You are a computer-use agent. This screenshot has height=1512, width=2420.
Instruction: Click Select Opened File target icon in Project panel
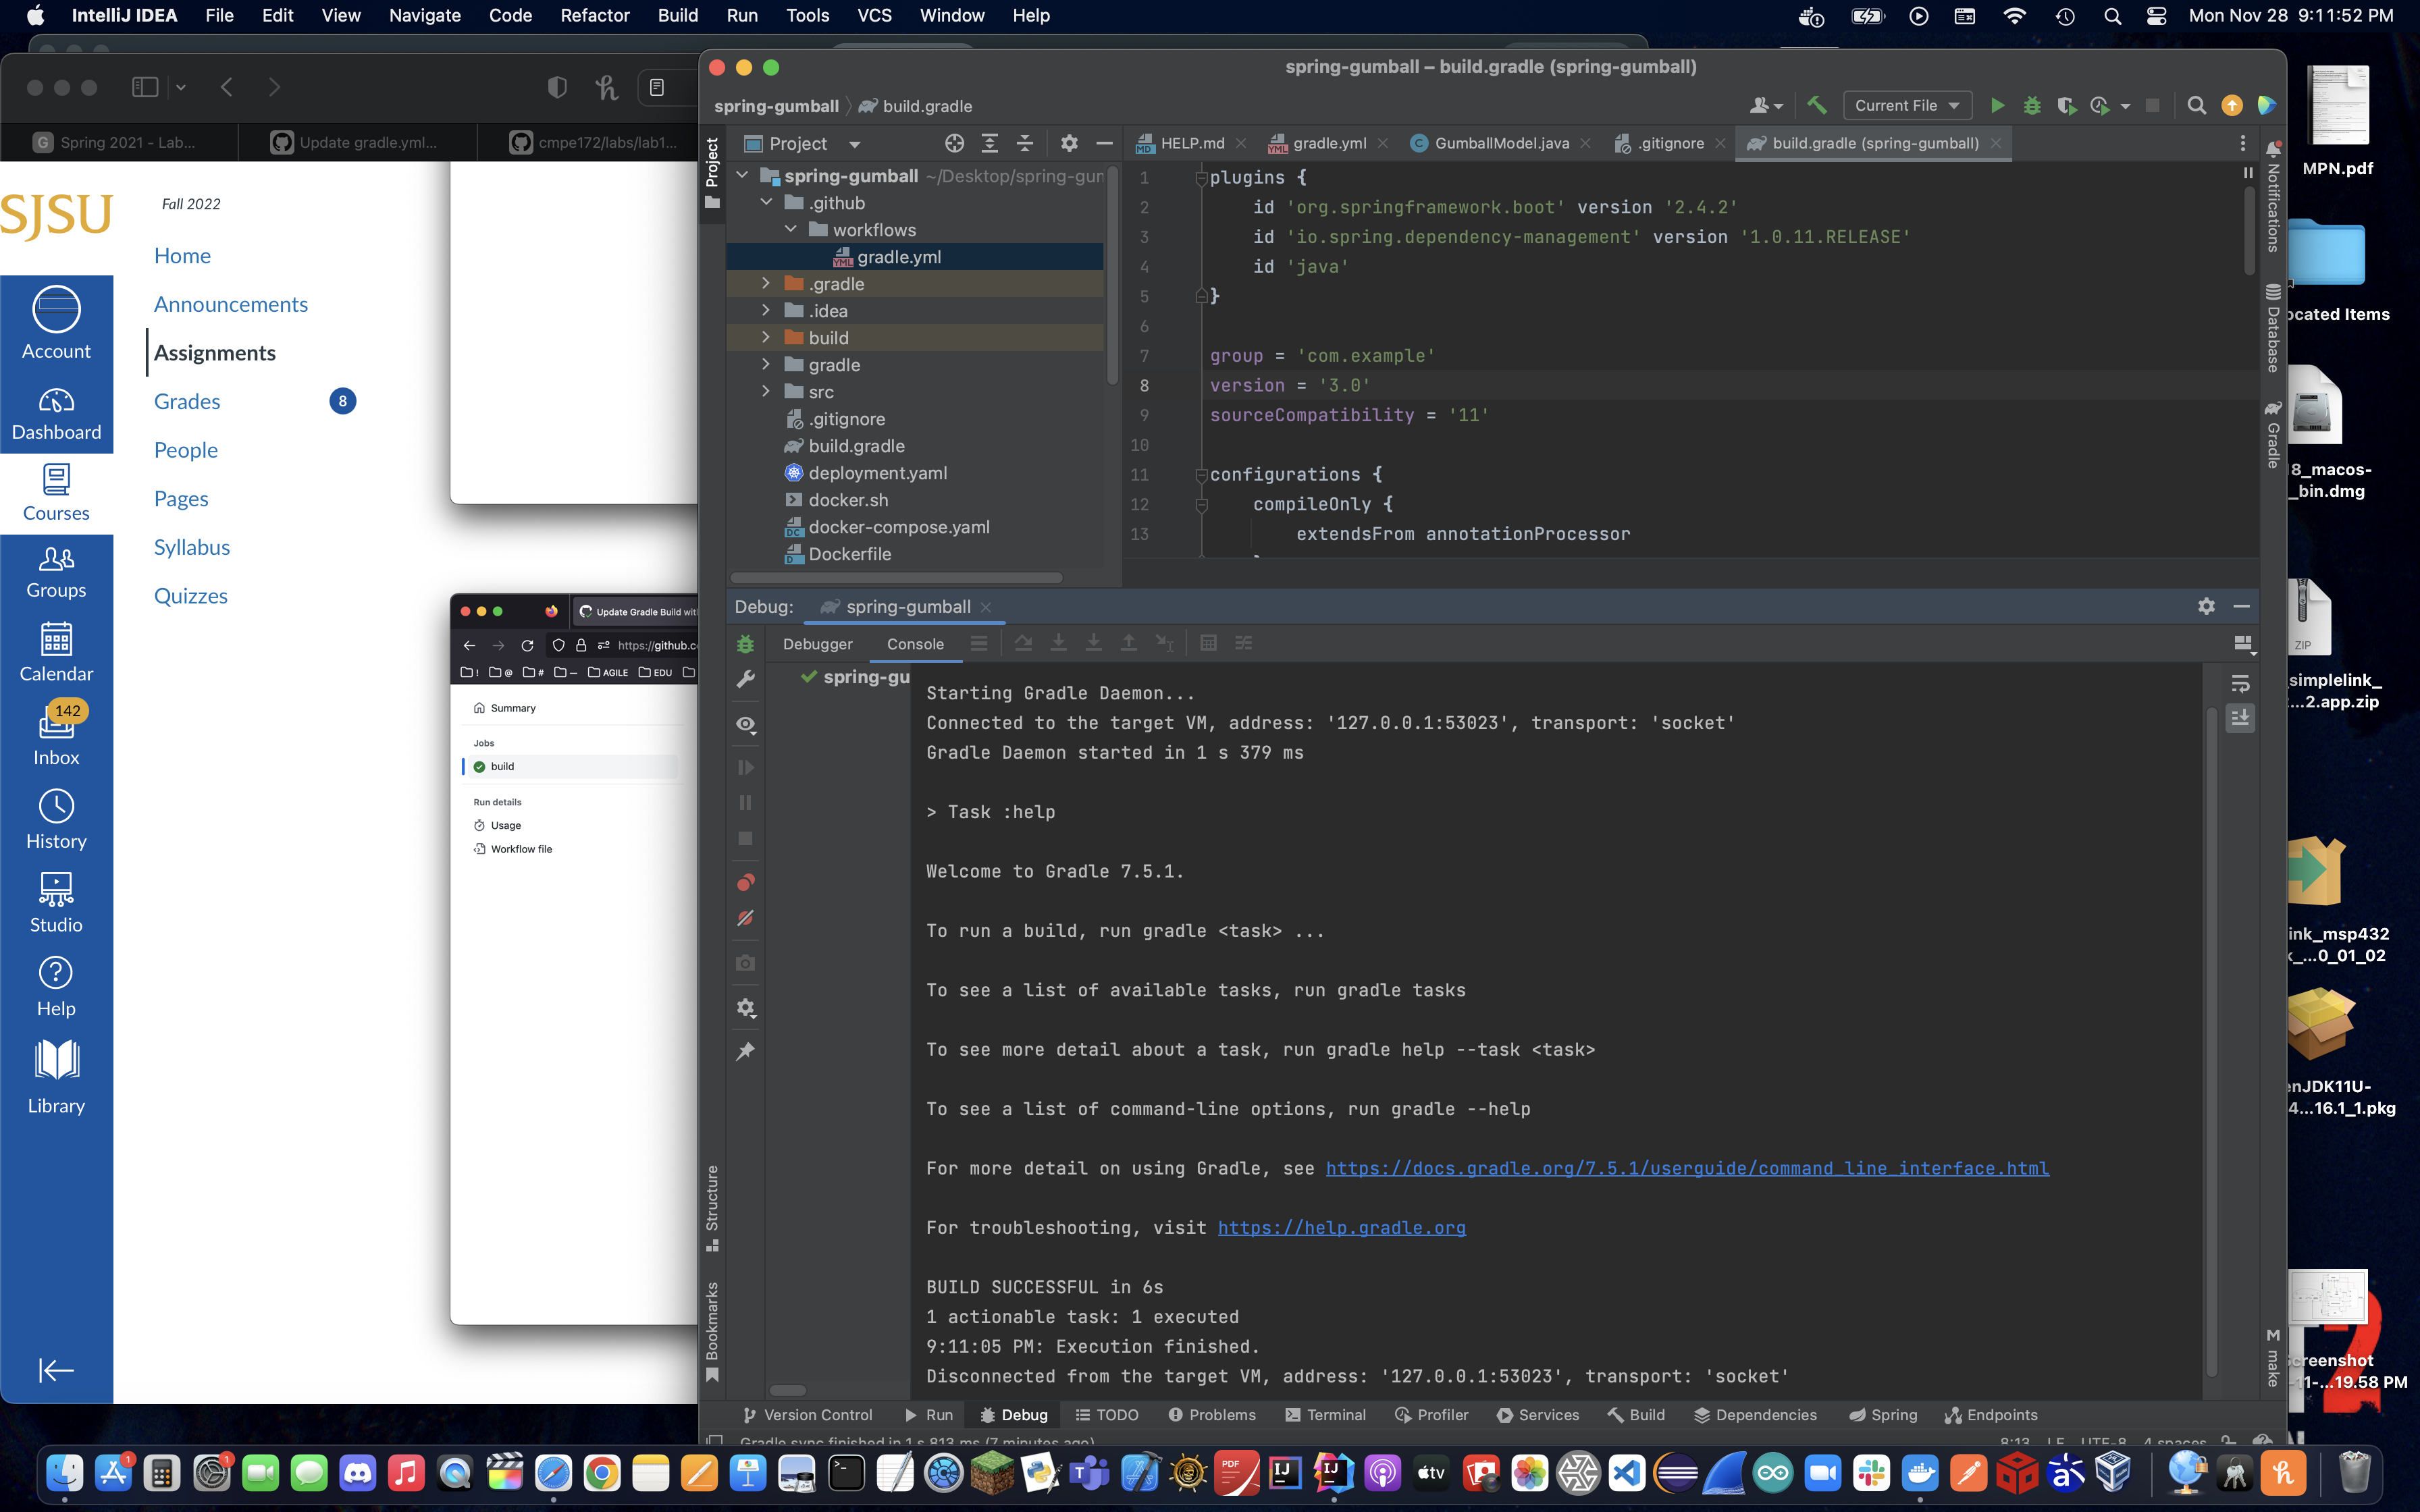click(954, 143)
